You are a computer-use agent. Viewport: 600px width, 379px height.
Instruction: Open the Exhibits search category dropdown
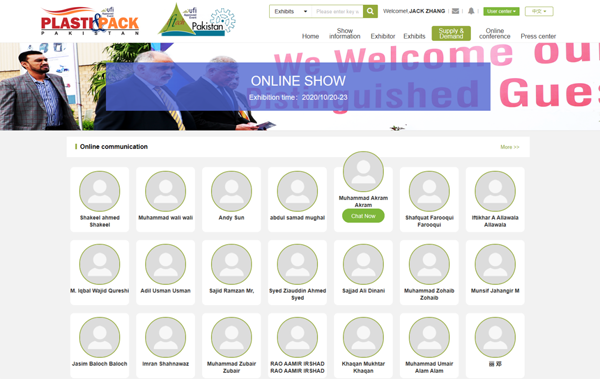(291, 11)
